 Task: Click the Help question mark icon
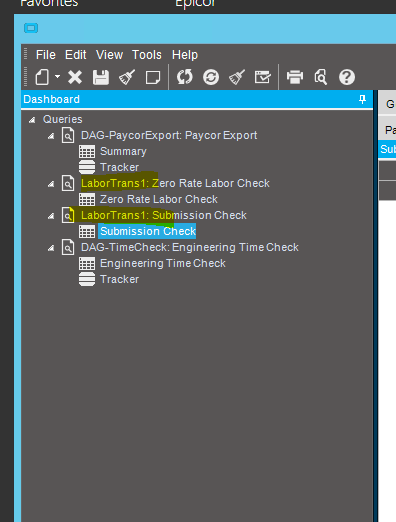click(x=347, y=77)
